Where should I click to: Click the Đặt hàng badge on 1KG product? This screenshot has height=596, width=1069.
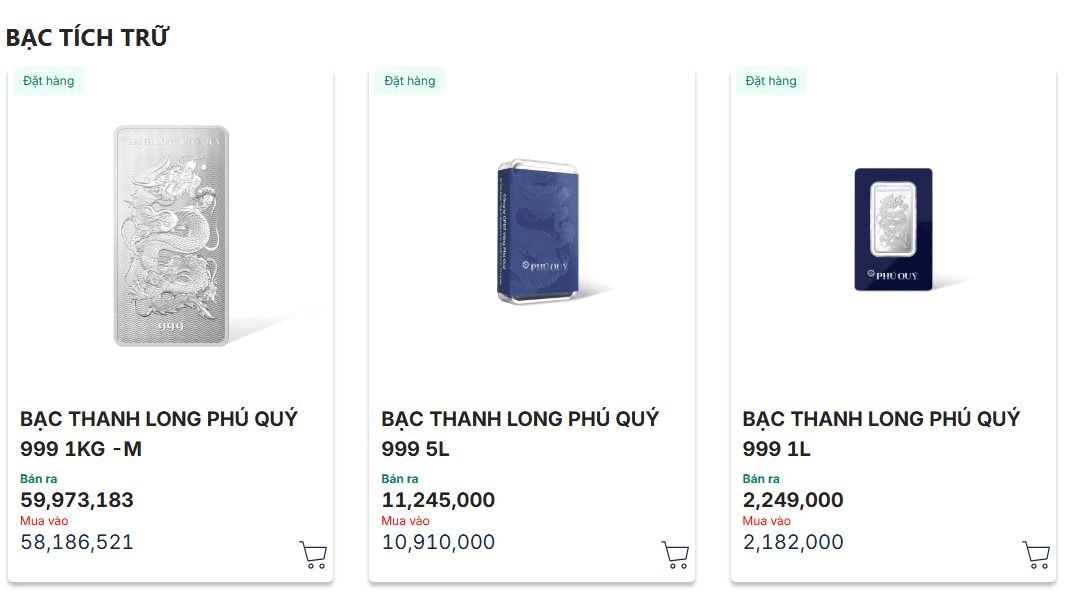[48, 81]
